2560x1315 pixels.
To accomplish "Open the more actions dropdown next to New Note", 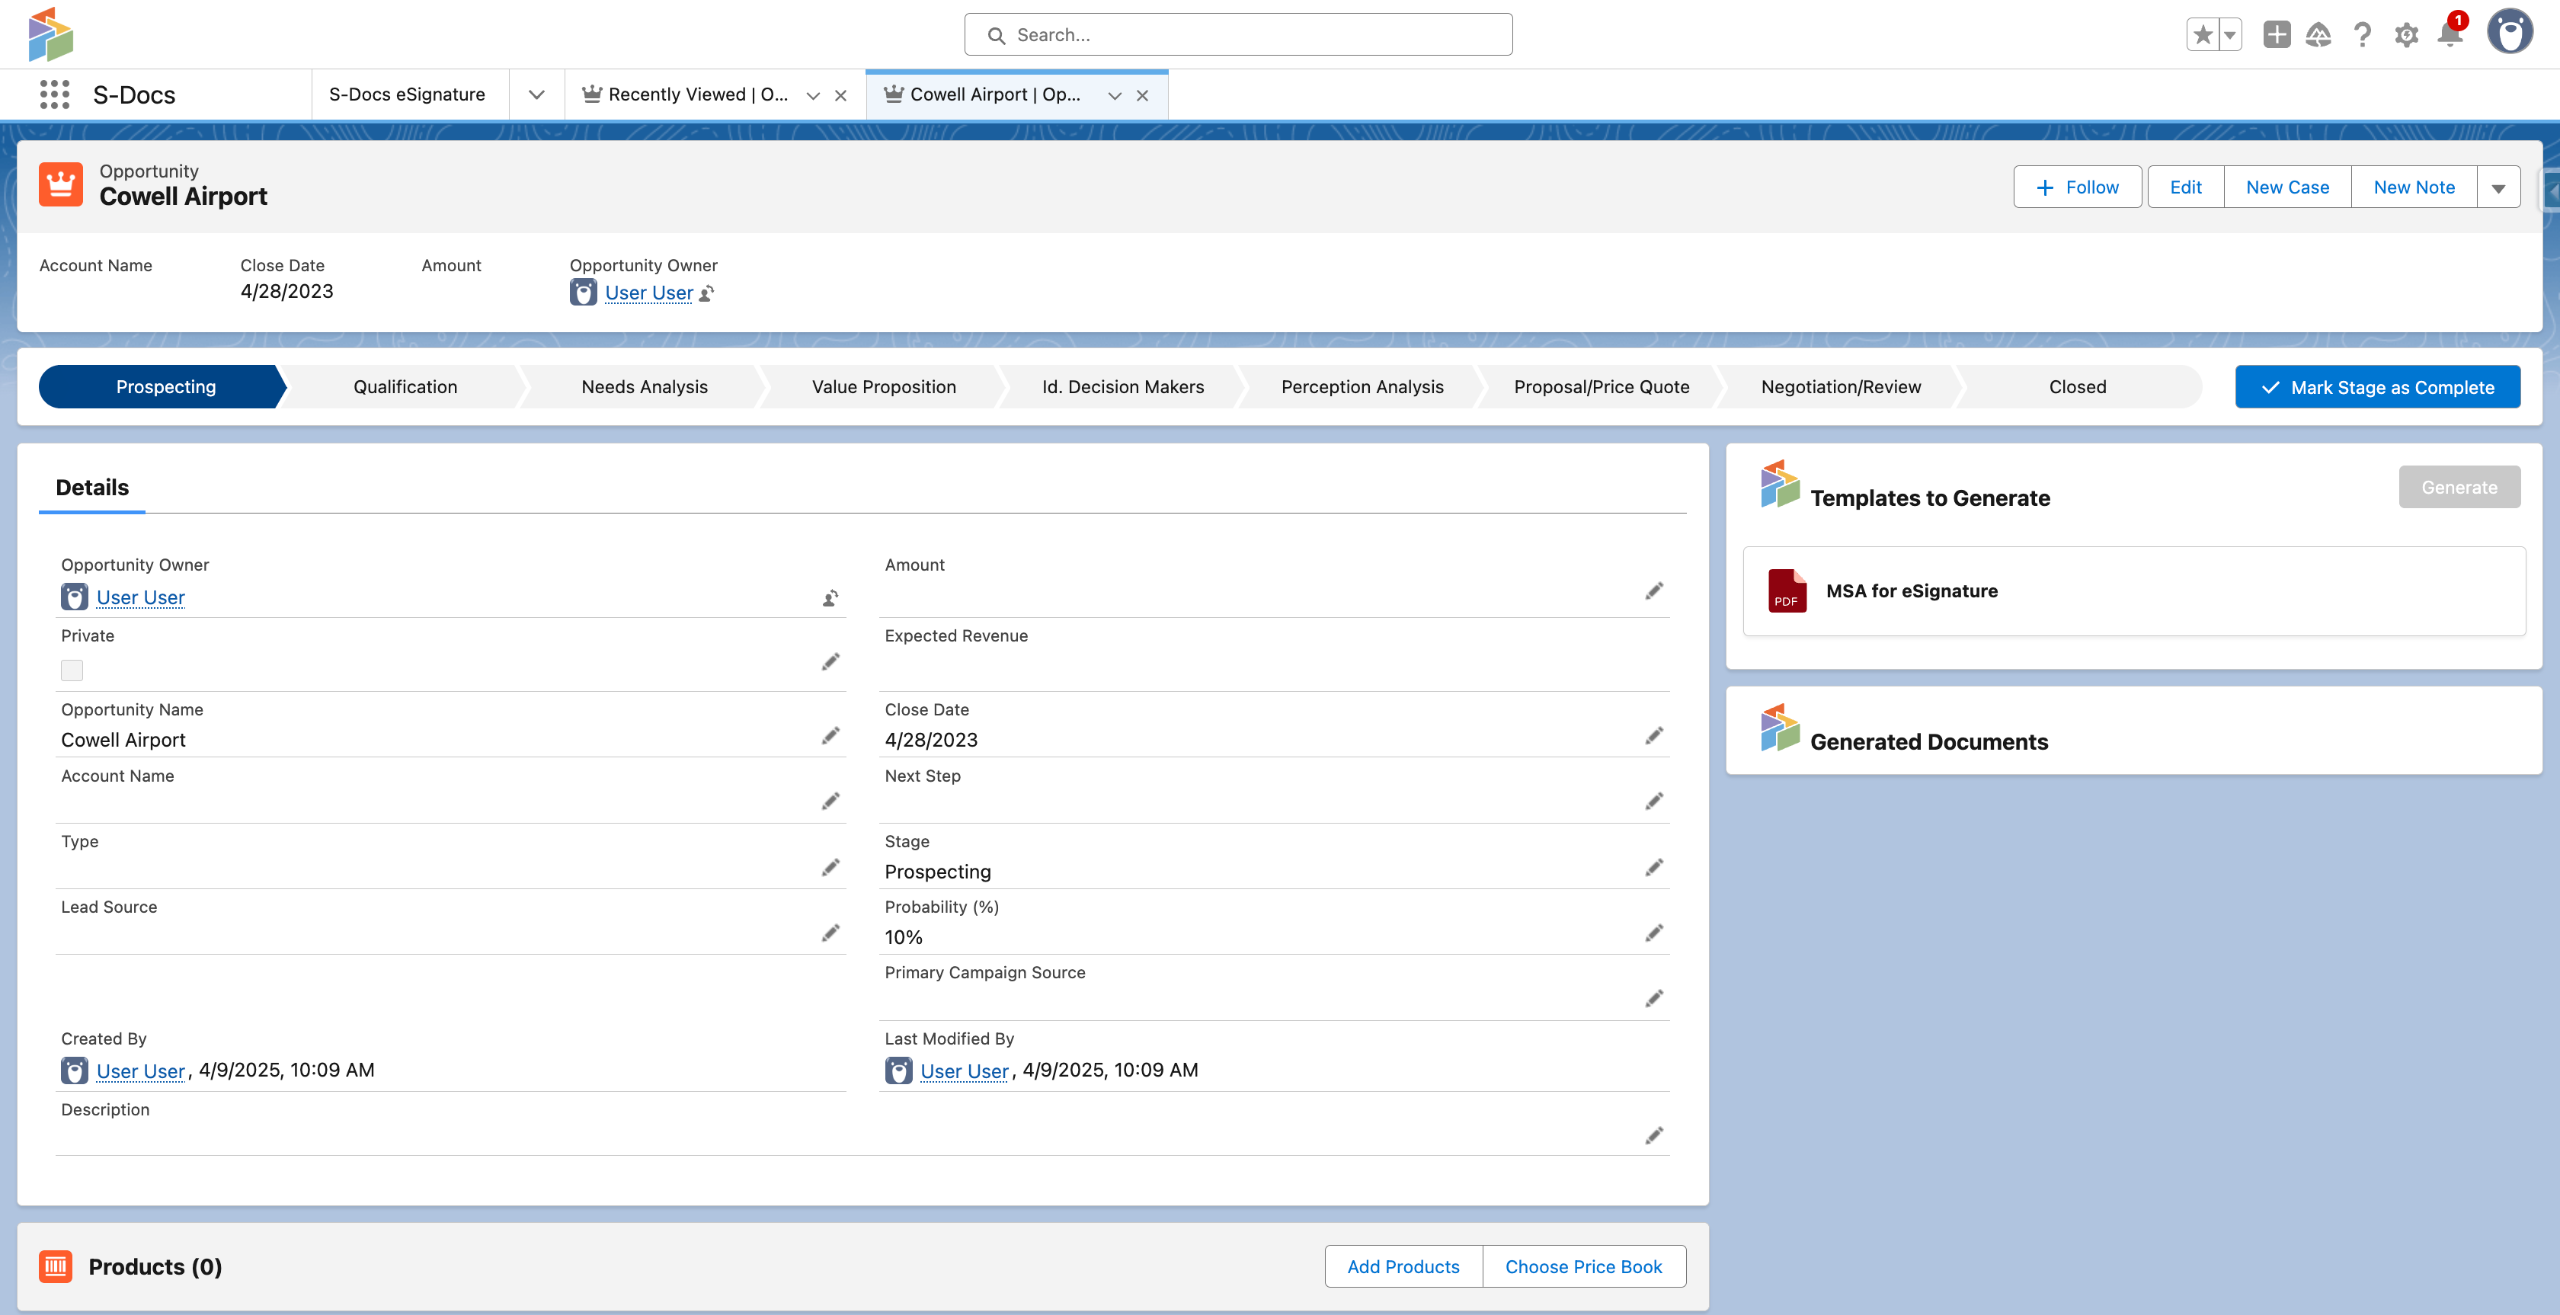I will [x=2498, y=188].
